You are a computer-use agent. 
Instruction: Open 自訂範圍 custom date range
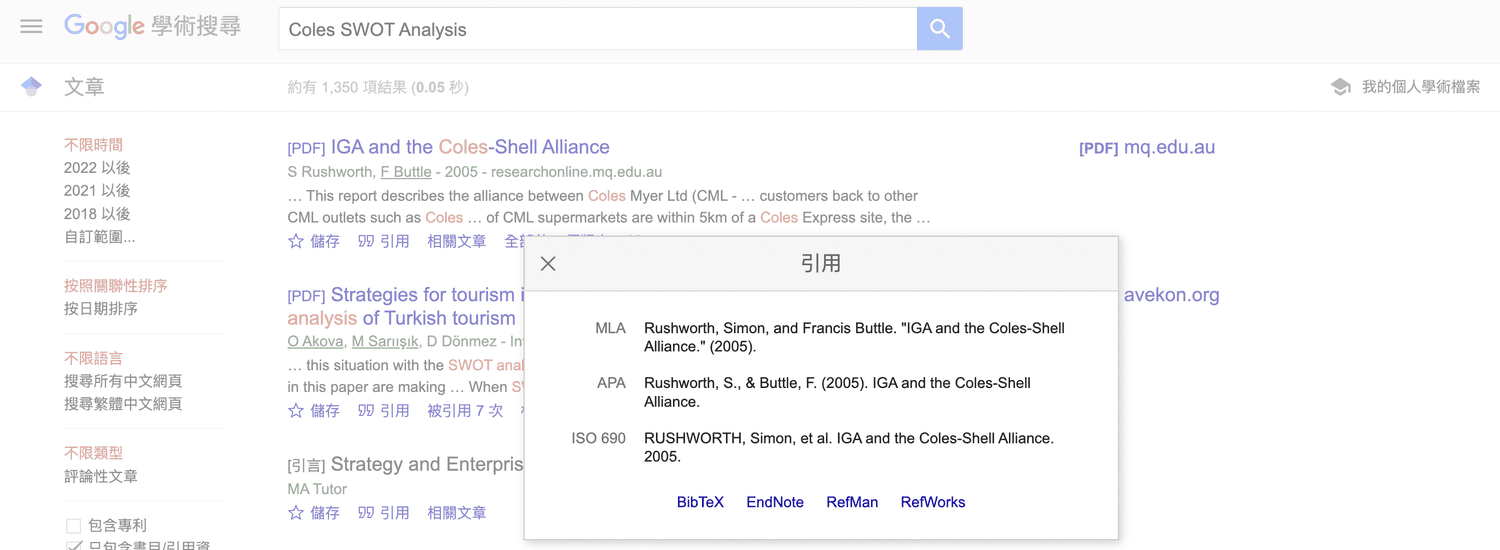(99, 237)
